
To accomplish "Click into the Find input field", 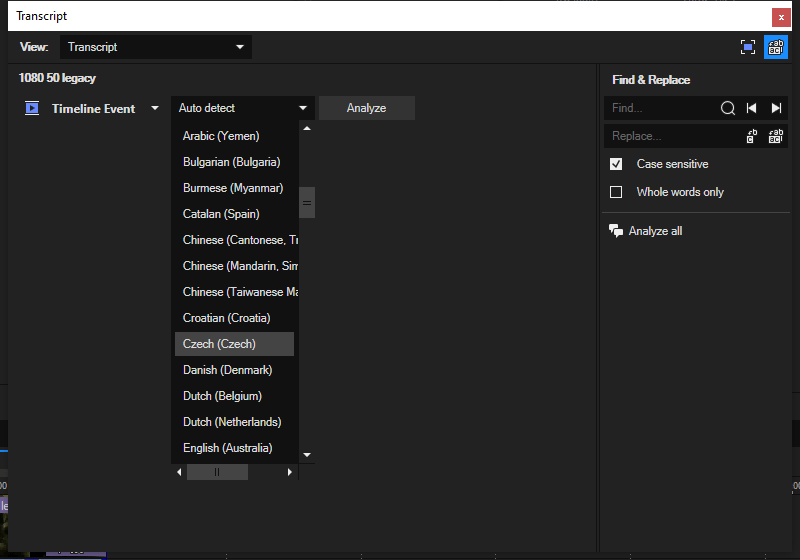I will tap(661, 108).
